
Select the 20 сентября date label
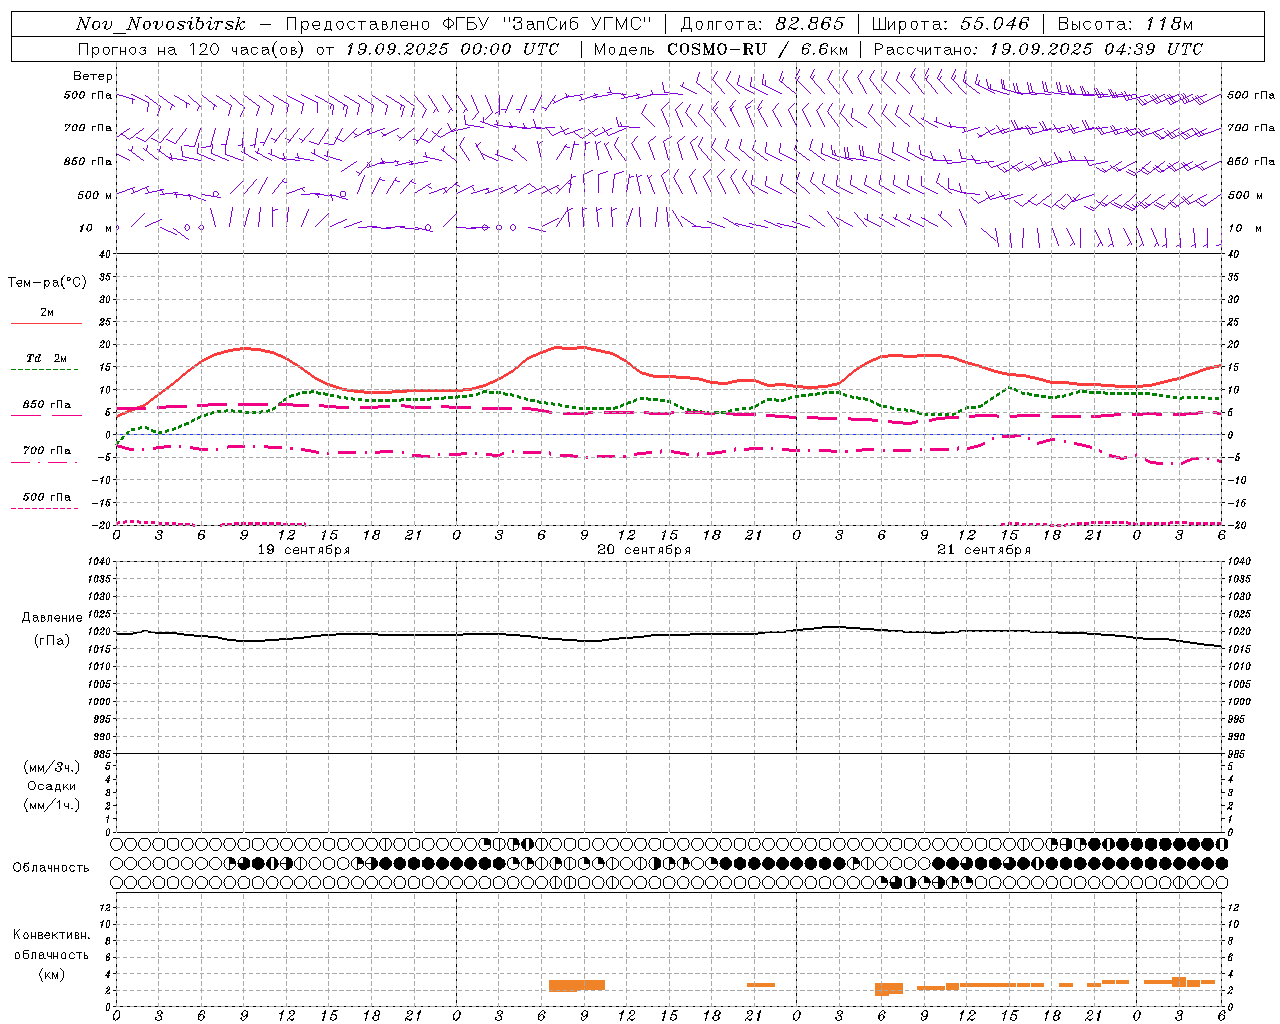tap(644, 550)
